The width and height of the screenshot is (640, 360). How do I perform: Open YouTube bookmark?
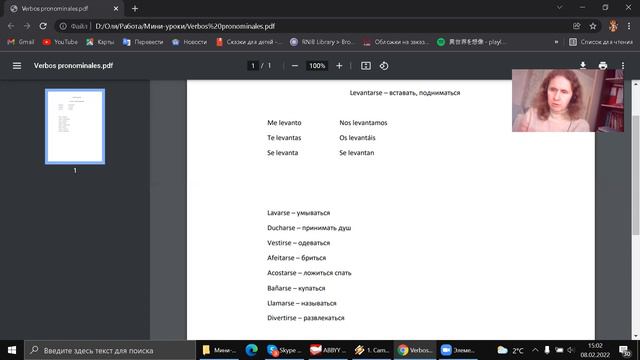(60, 42)
